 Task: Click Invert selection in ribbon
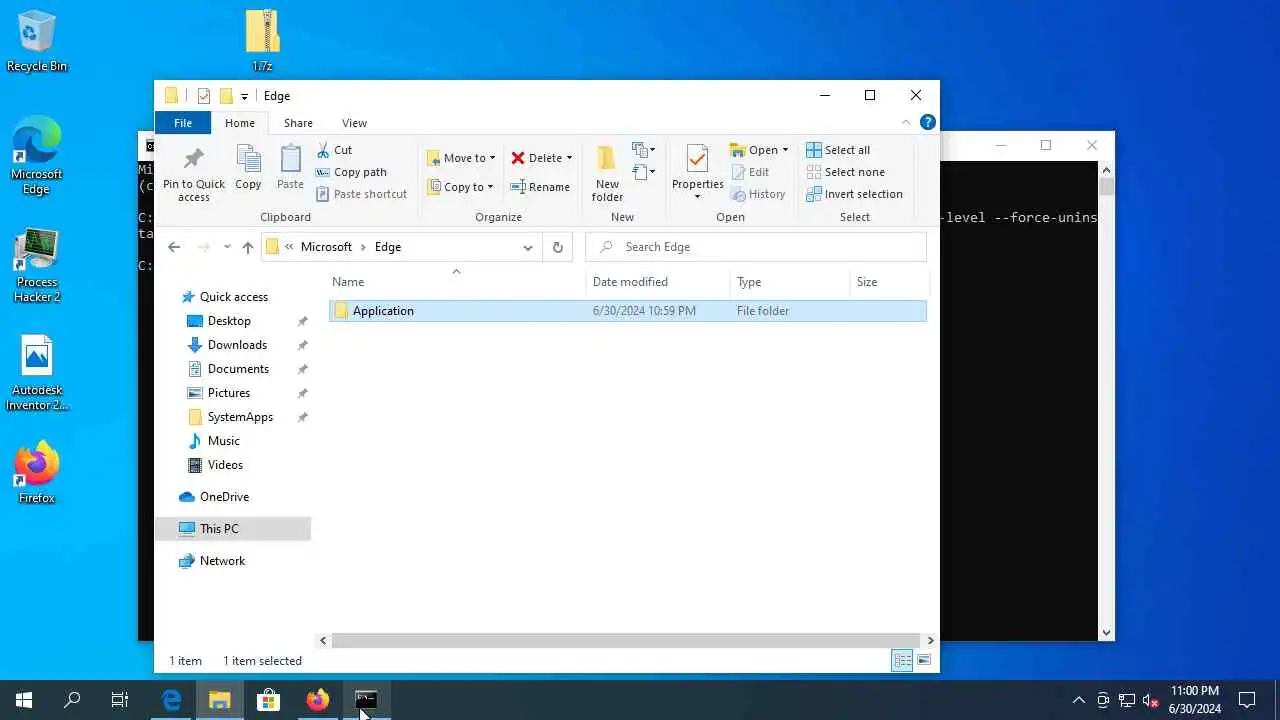pos(855,194)
